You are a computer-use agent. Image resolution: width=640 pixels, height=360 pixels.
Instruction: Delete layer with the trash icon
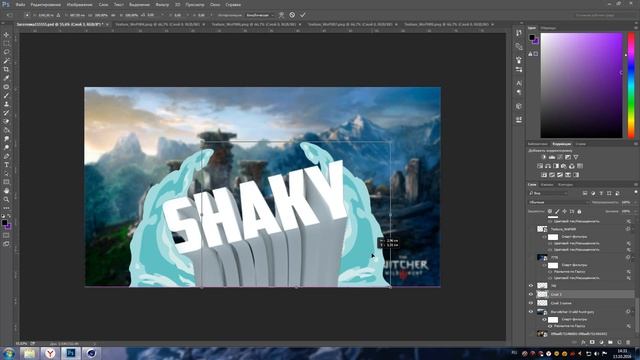[x=628, y=342]
